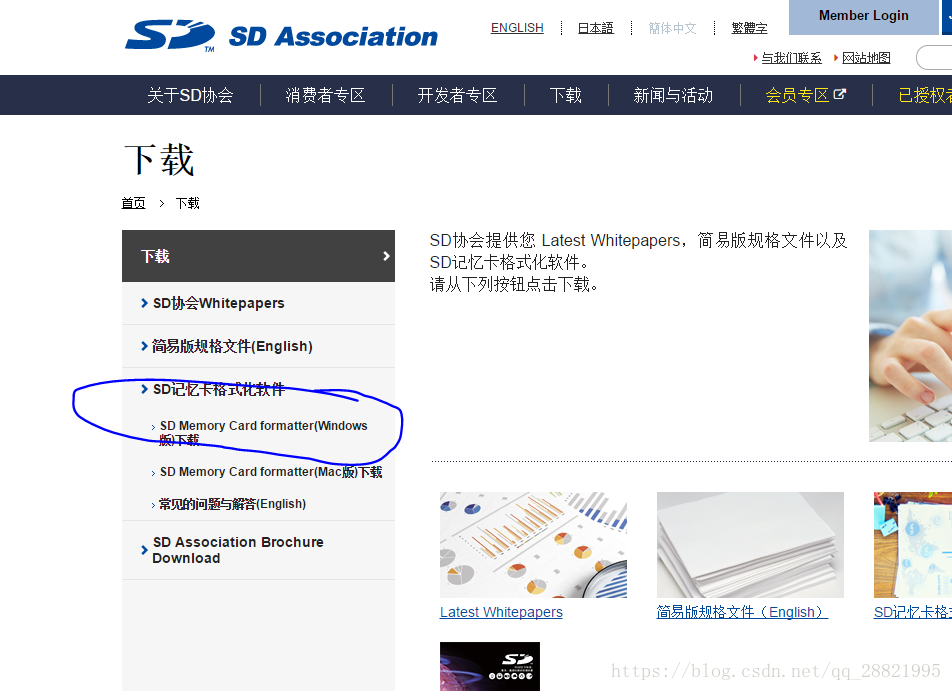952x691 pixels.
Task: Click the Latest Whitepapers charts thumbnail
Action: pyautogui.click(x=533, y=545)
